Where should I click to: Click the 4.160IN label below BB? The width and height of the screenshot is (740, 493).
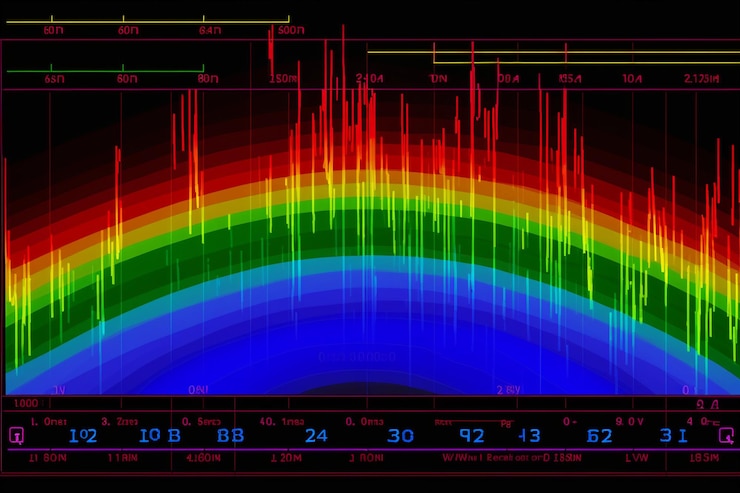(x=203, y=458)
